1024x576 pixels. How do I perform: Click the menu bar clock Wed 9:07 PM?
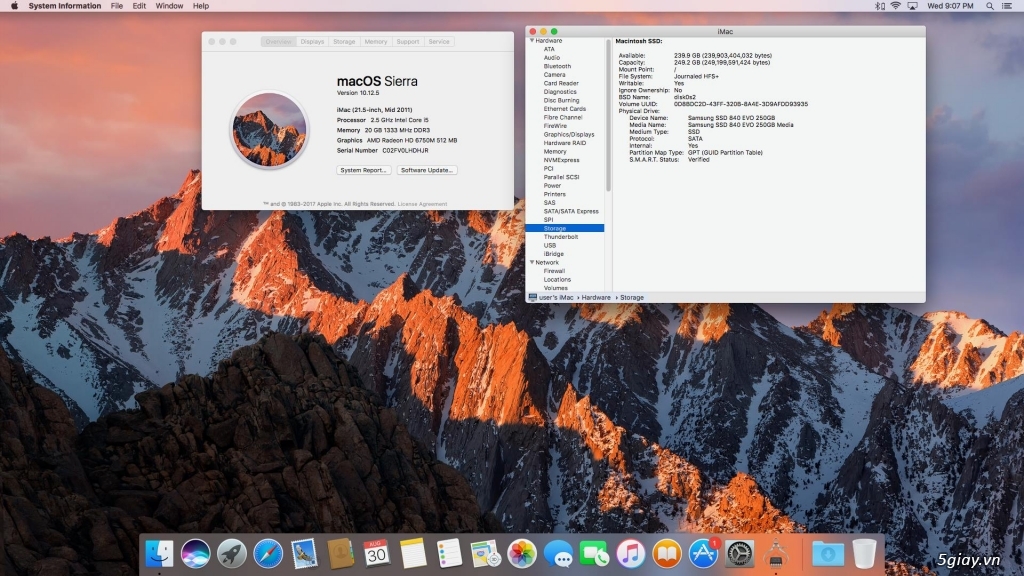click(950, 6)
